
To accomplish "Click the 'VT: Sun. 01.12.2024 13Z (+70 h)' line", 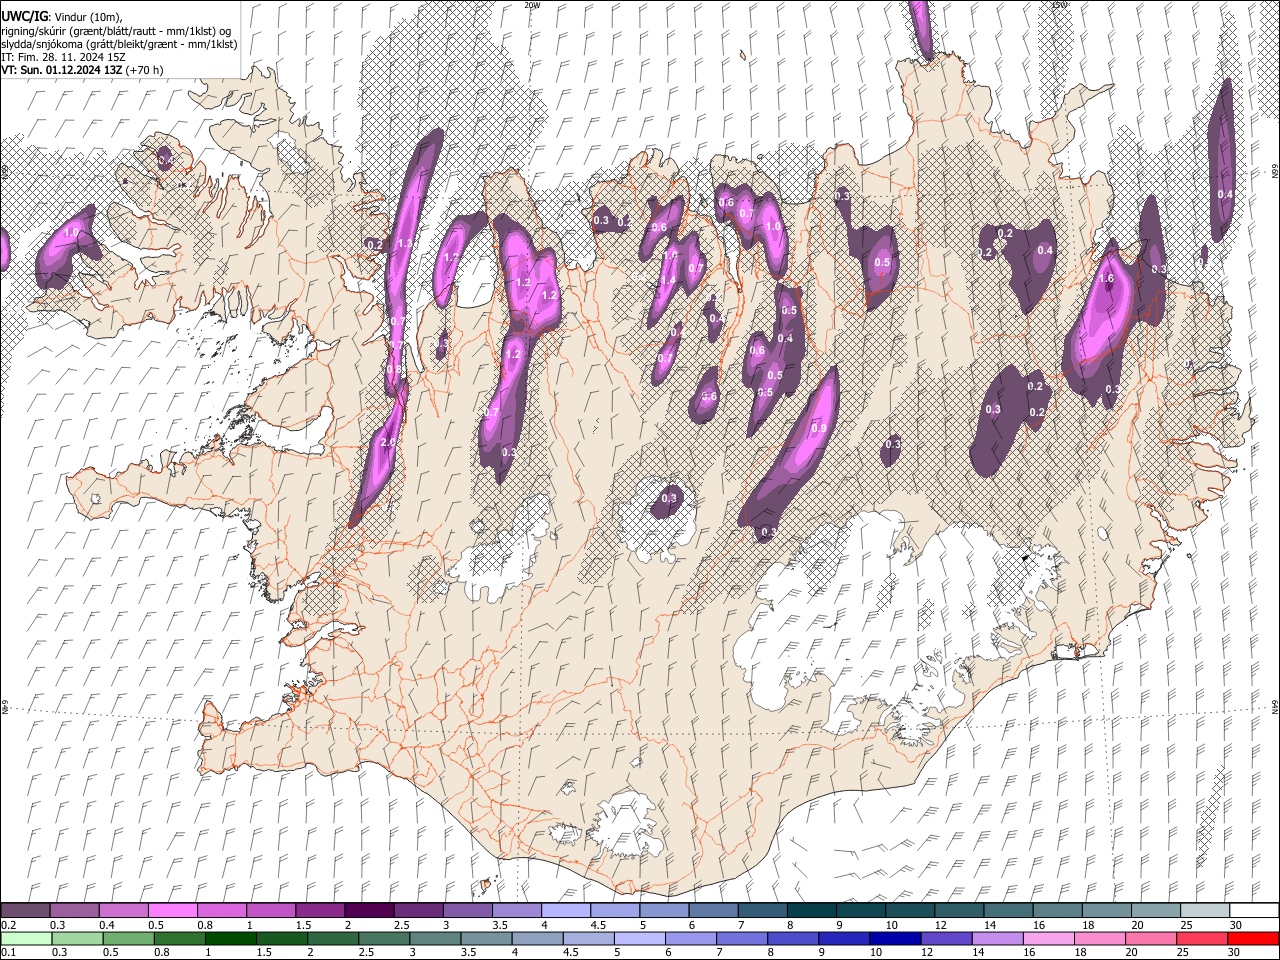I will click(82, 70).
